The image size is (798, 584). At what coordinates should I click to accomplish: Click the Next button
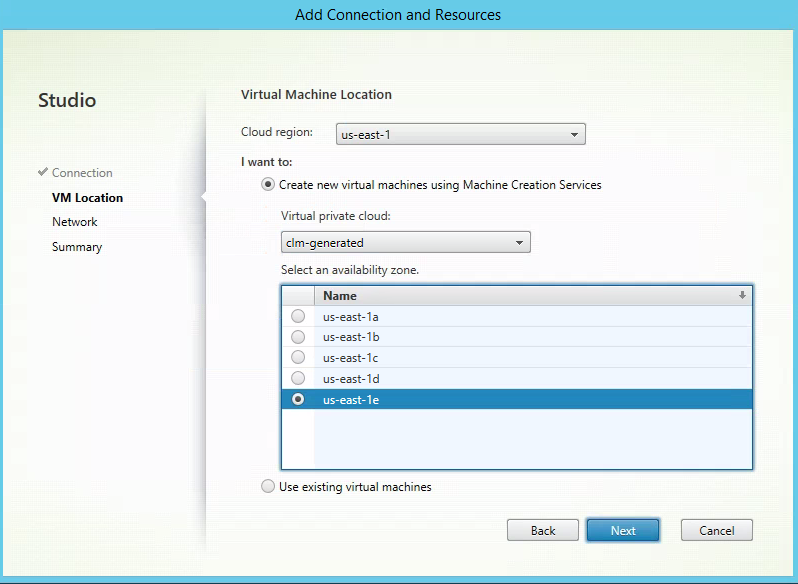[x=623, y=531]
